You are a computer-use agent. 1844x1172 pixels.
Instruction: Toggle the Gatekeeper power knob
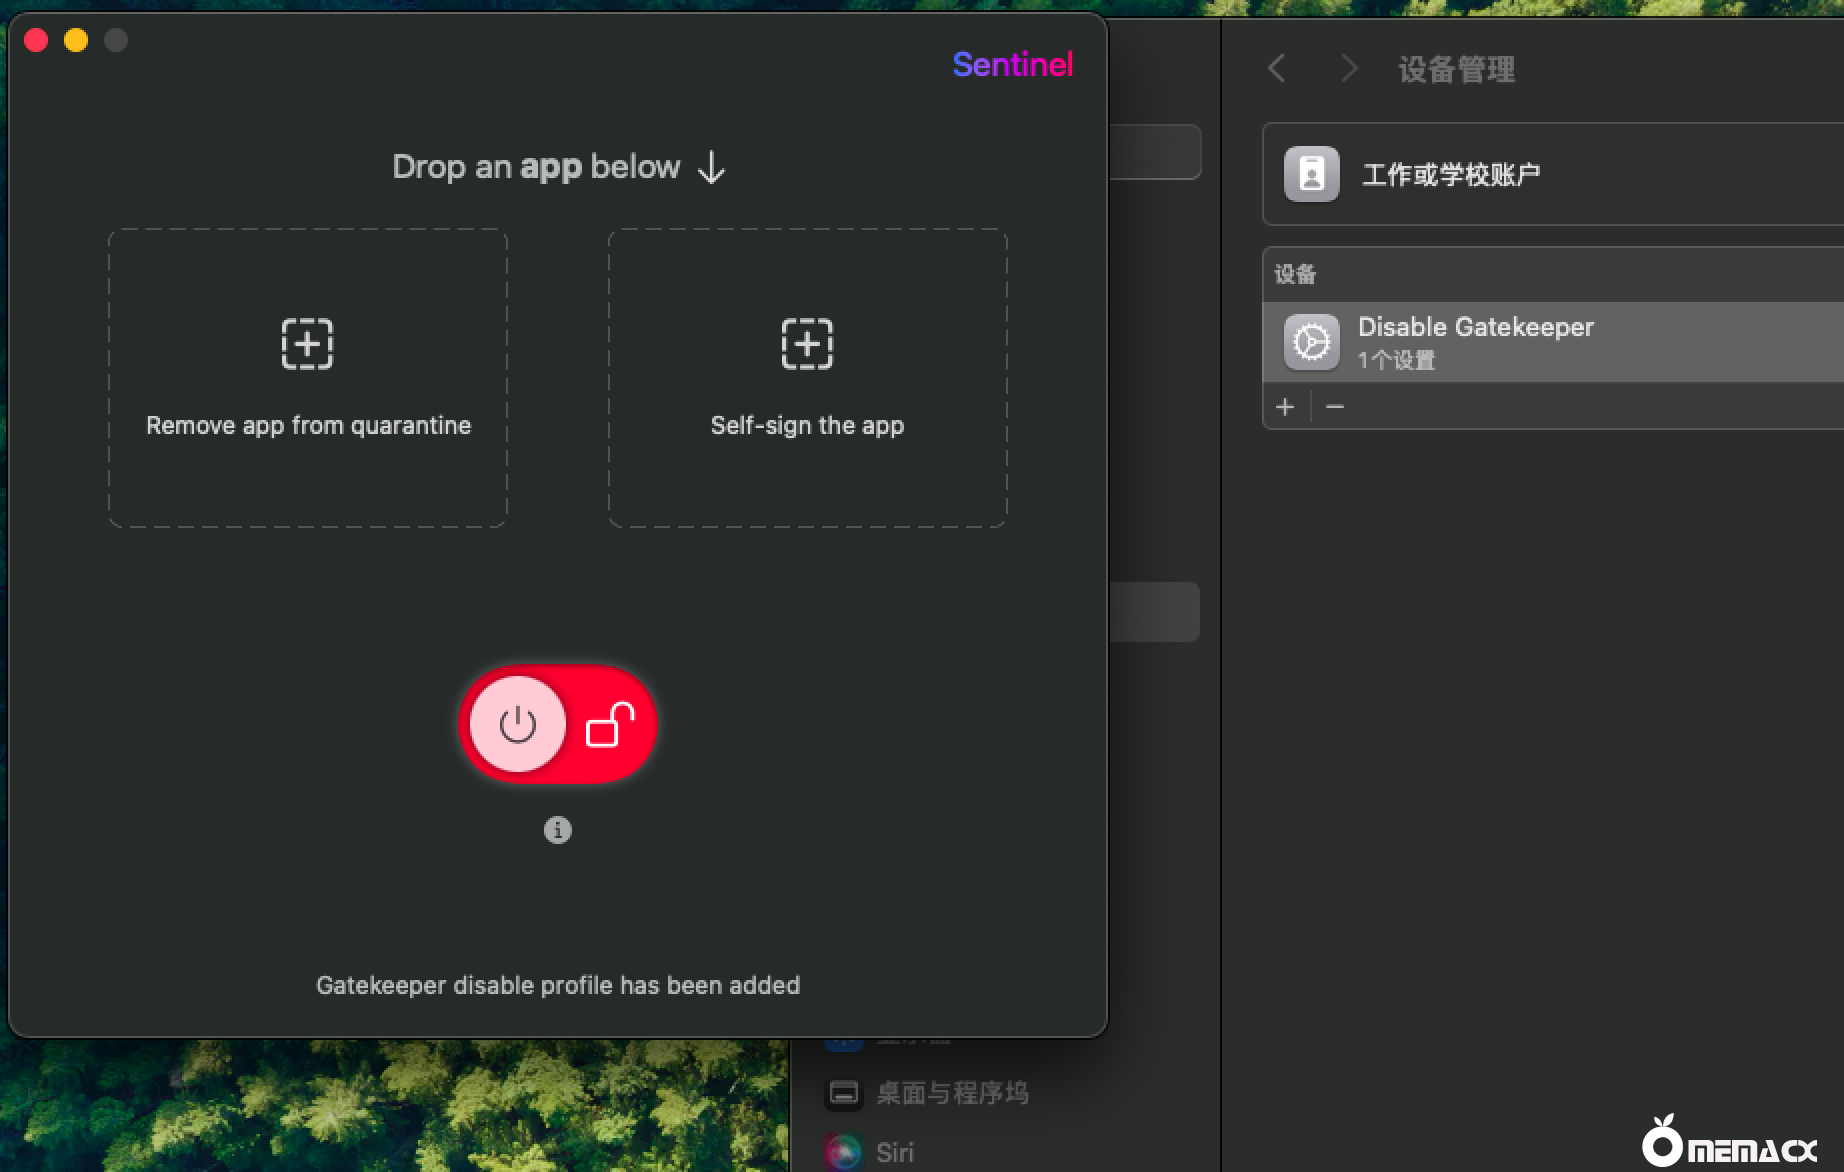pos(518,724)
